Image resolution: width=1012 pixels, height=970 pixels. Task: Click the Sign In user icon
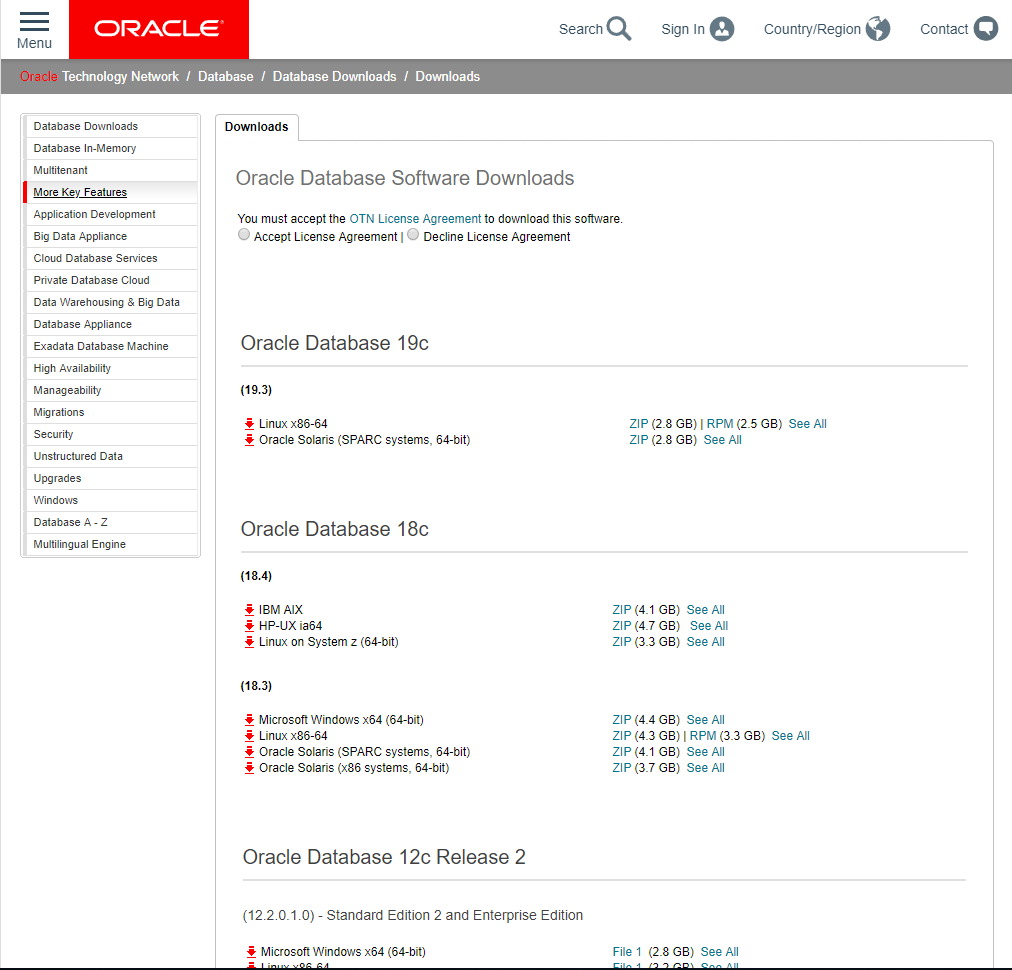coord(722,29)
